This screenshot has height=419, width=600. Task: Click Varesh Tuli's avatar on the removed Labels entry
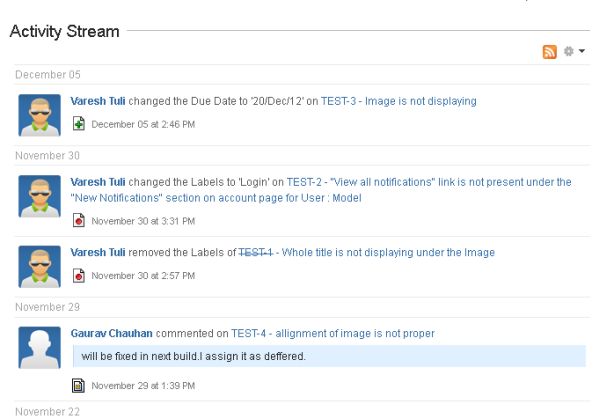39,265
